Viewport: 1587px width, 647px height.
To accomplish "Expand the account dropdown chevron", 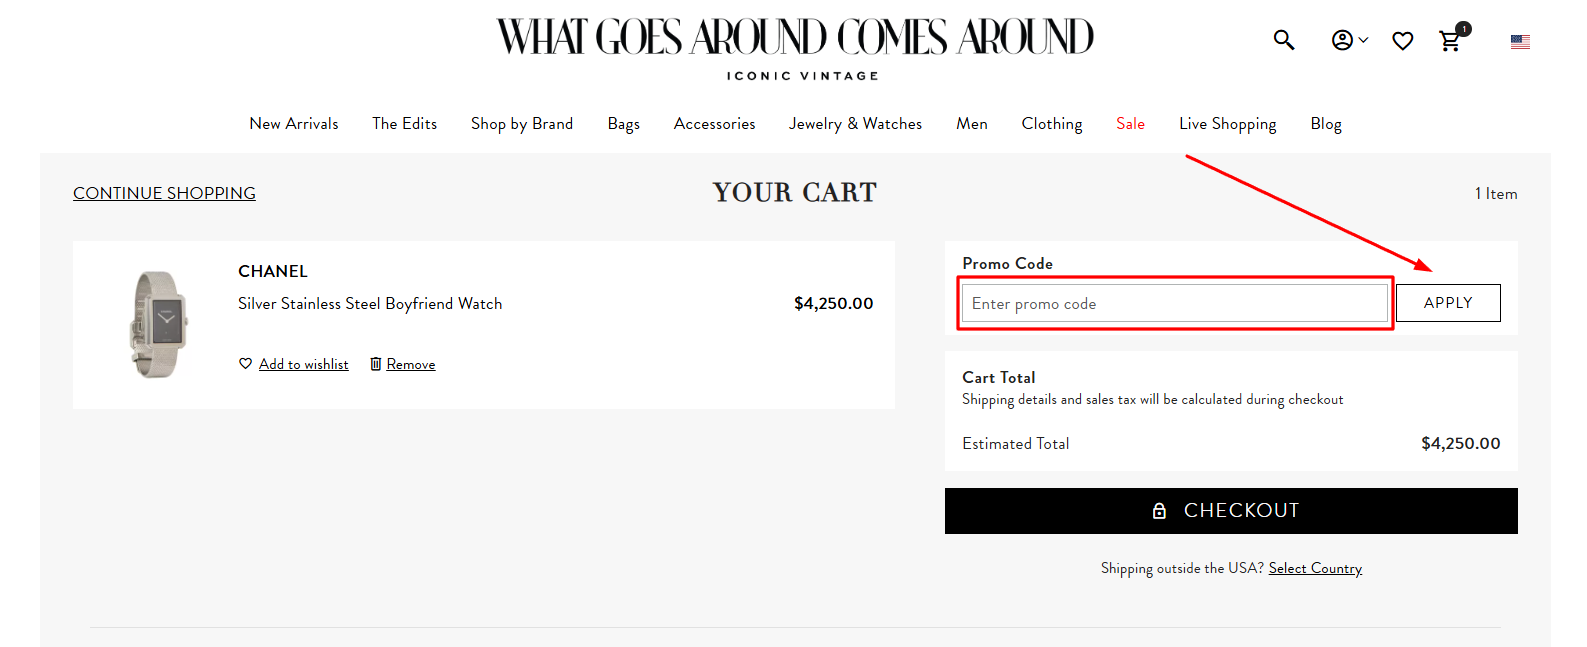I will coord(1362,41).
